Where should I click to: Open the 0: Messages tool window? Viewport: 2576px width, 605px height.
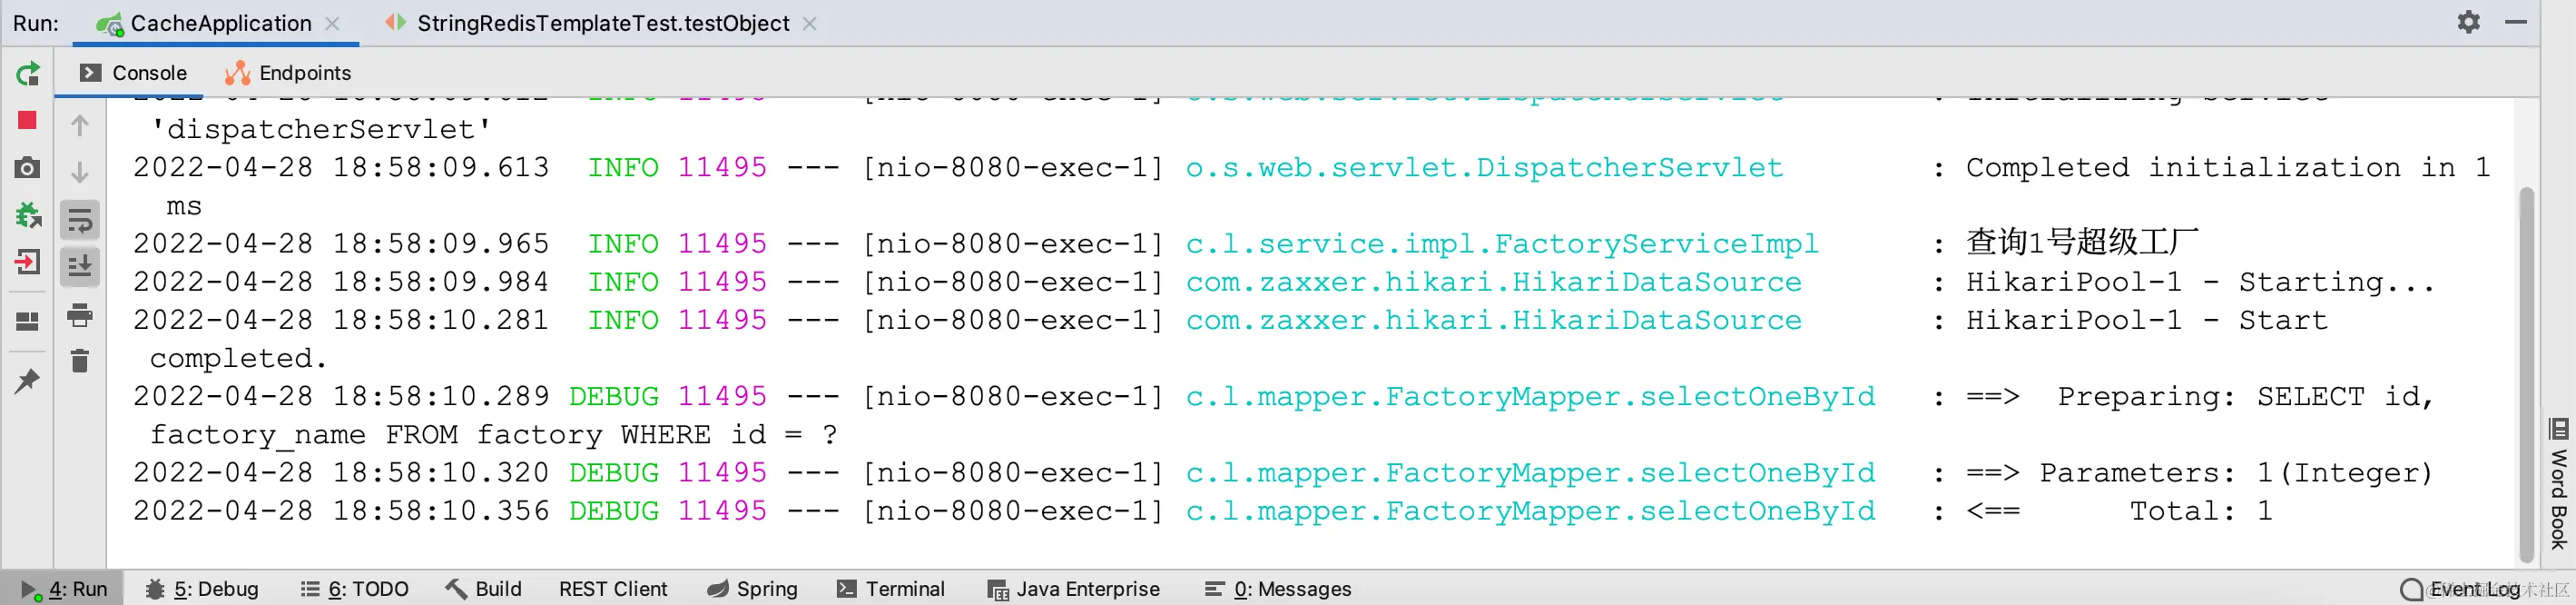(1278, 589)
